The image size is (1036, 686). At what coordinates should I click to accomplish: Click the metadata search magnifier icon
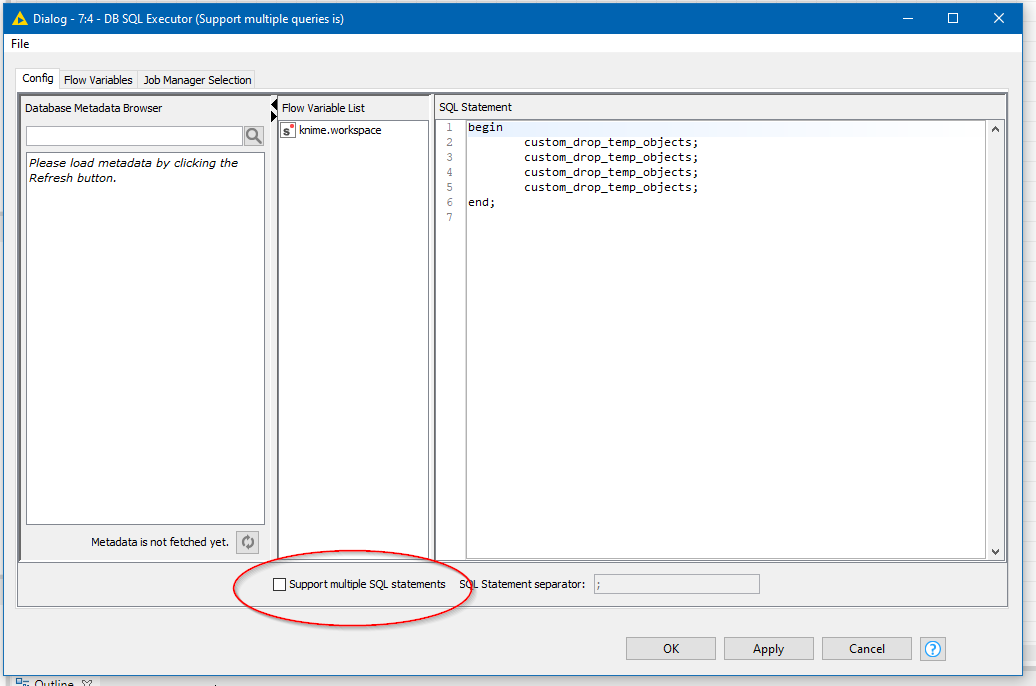click(254, 136)
